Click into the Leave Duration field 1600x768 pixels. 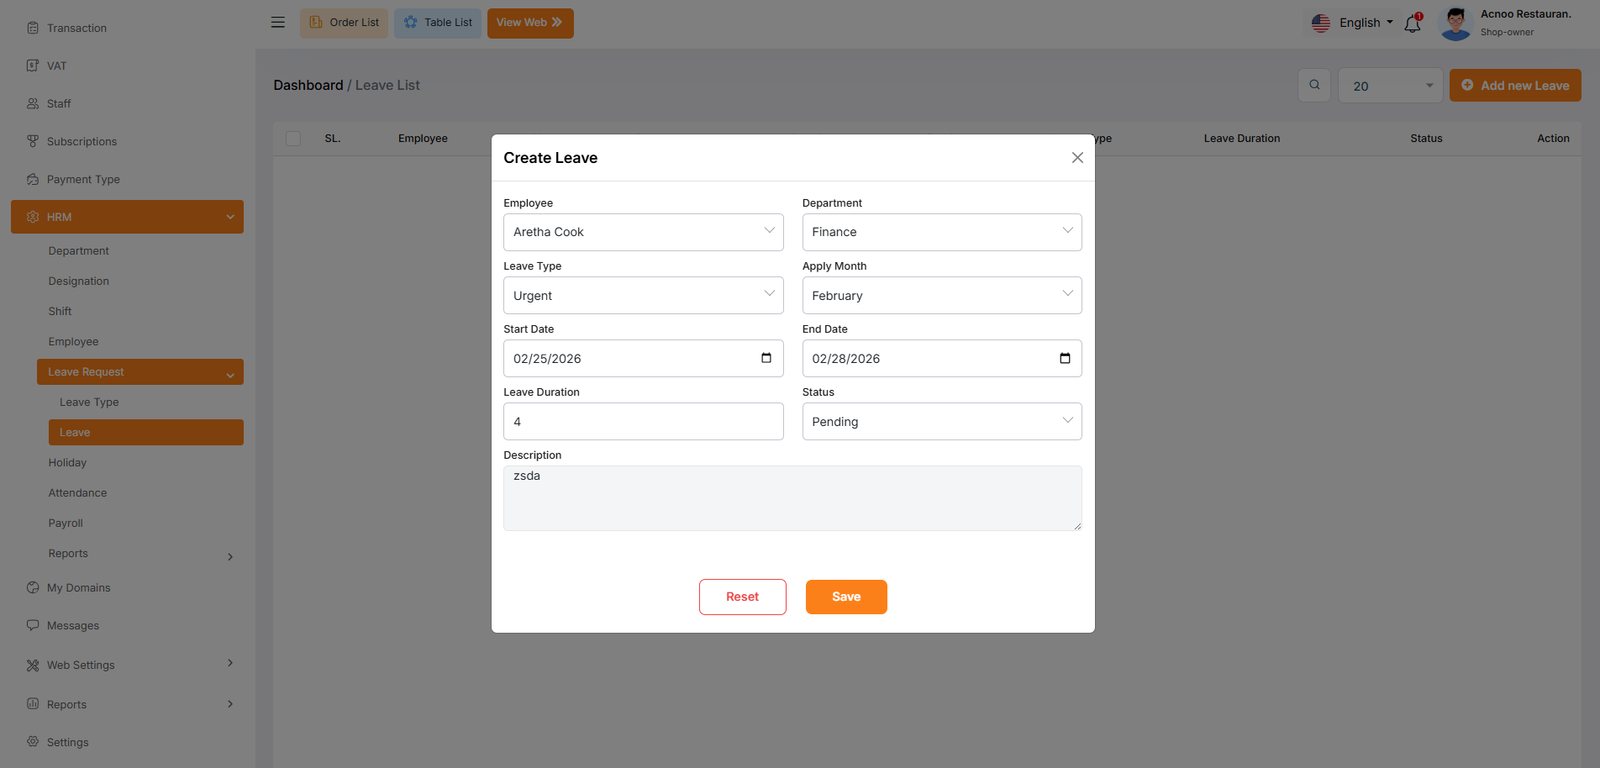pos(643,422)
